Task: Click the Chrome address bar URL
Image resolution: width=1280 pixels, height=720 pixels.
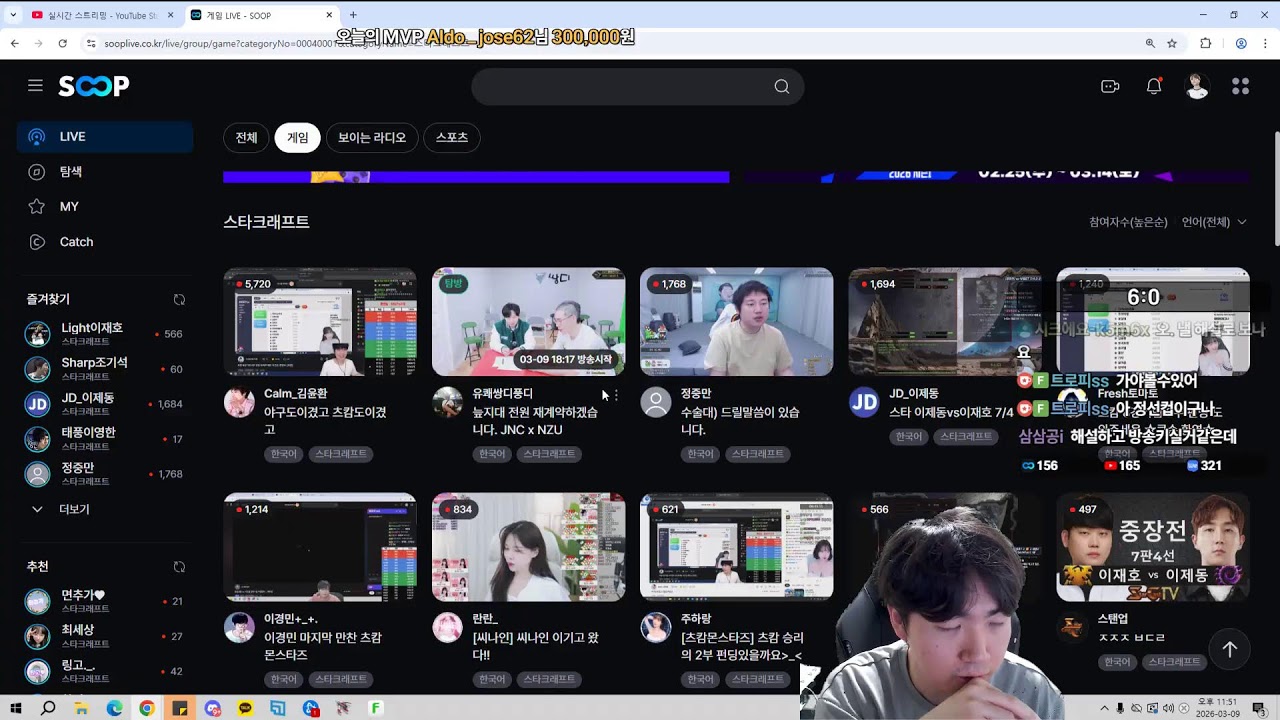Action: click(x=610, y=44)
